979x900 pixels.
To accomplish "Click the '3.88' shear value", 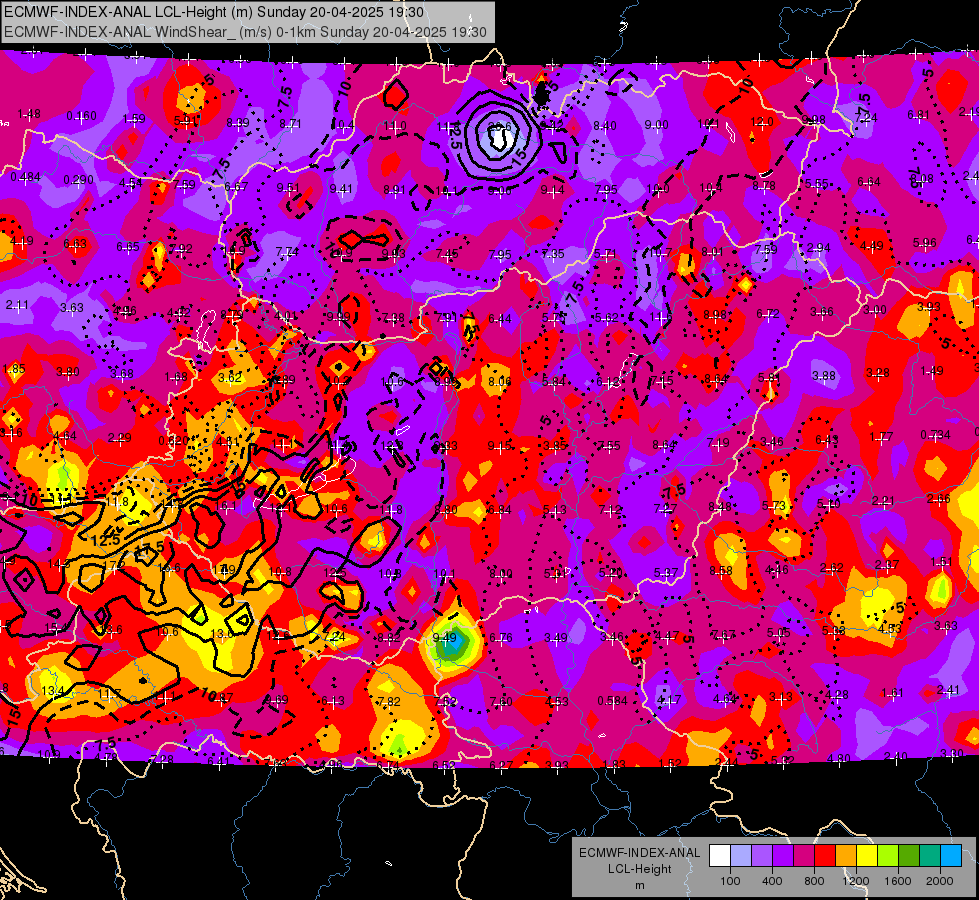I will point(824,375).
